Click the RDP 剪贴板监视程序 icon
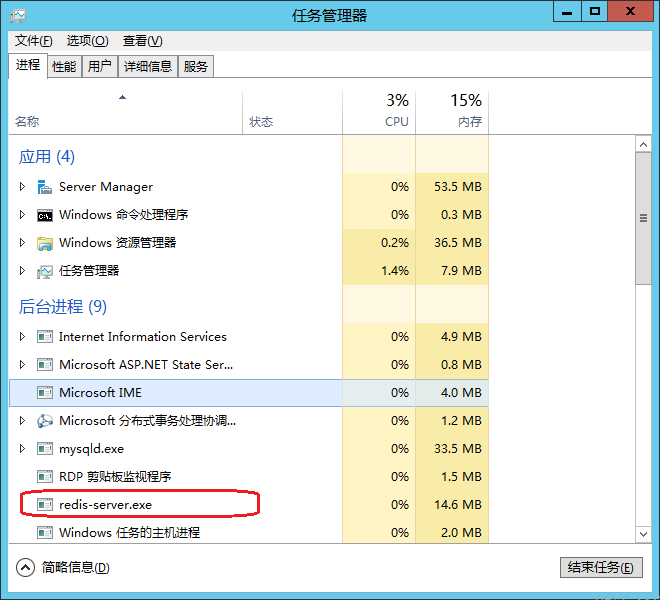This screenshot has height=600, width=660. click(45, 477)
